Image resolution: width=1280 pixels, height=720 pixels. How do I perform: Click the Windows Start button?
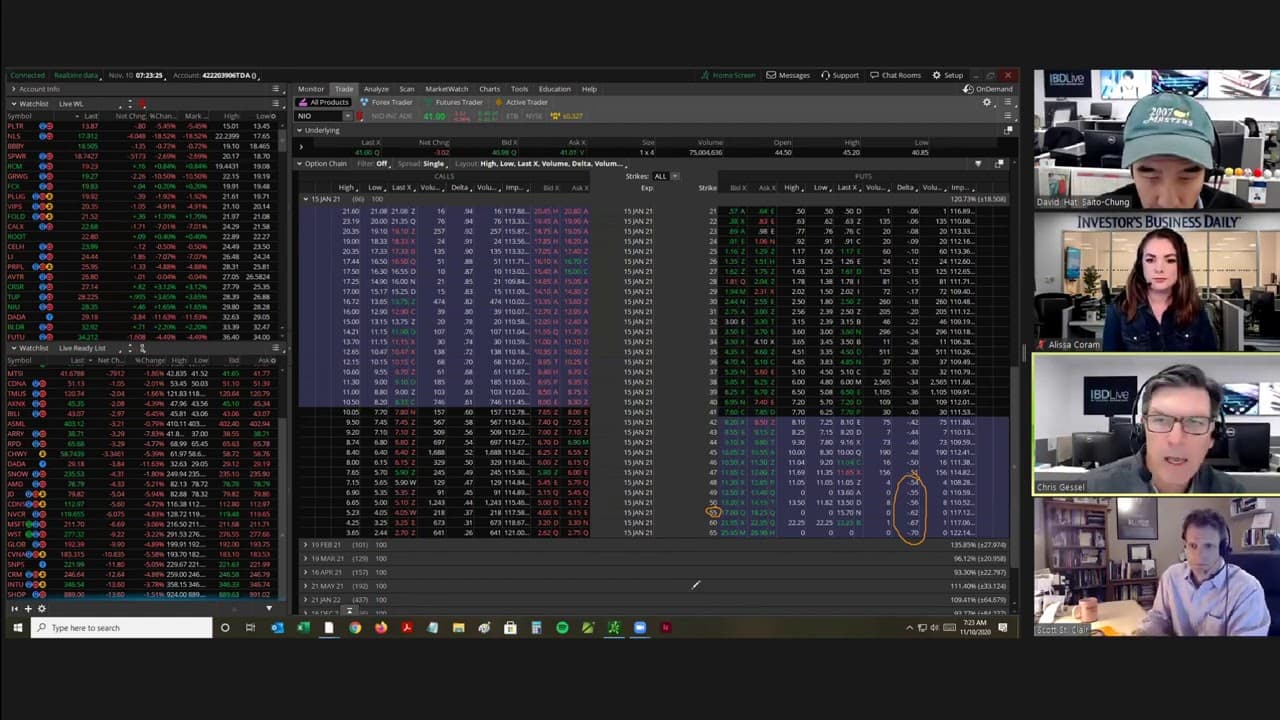17,628
